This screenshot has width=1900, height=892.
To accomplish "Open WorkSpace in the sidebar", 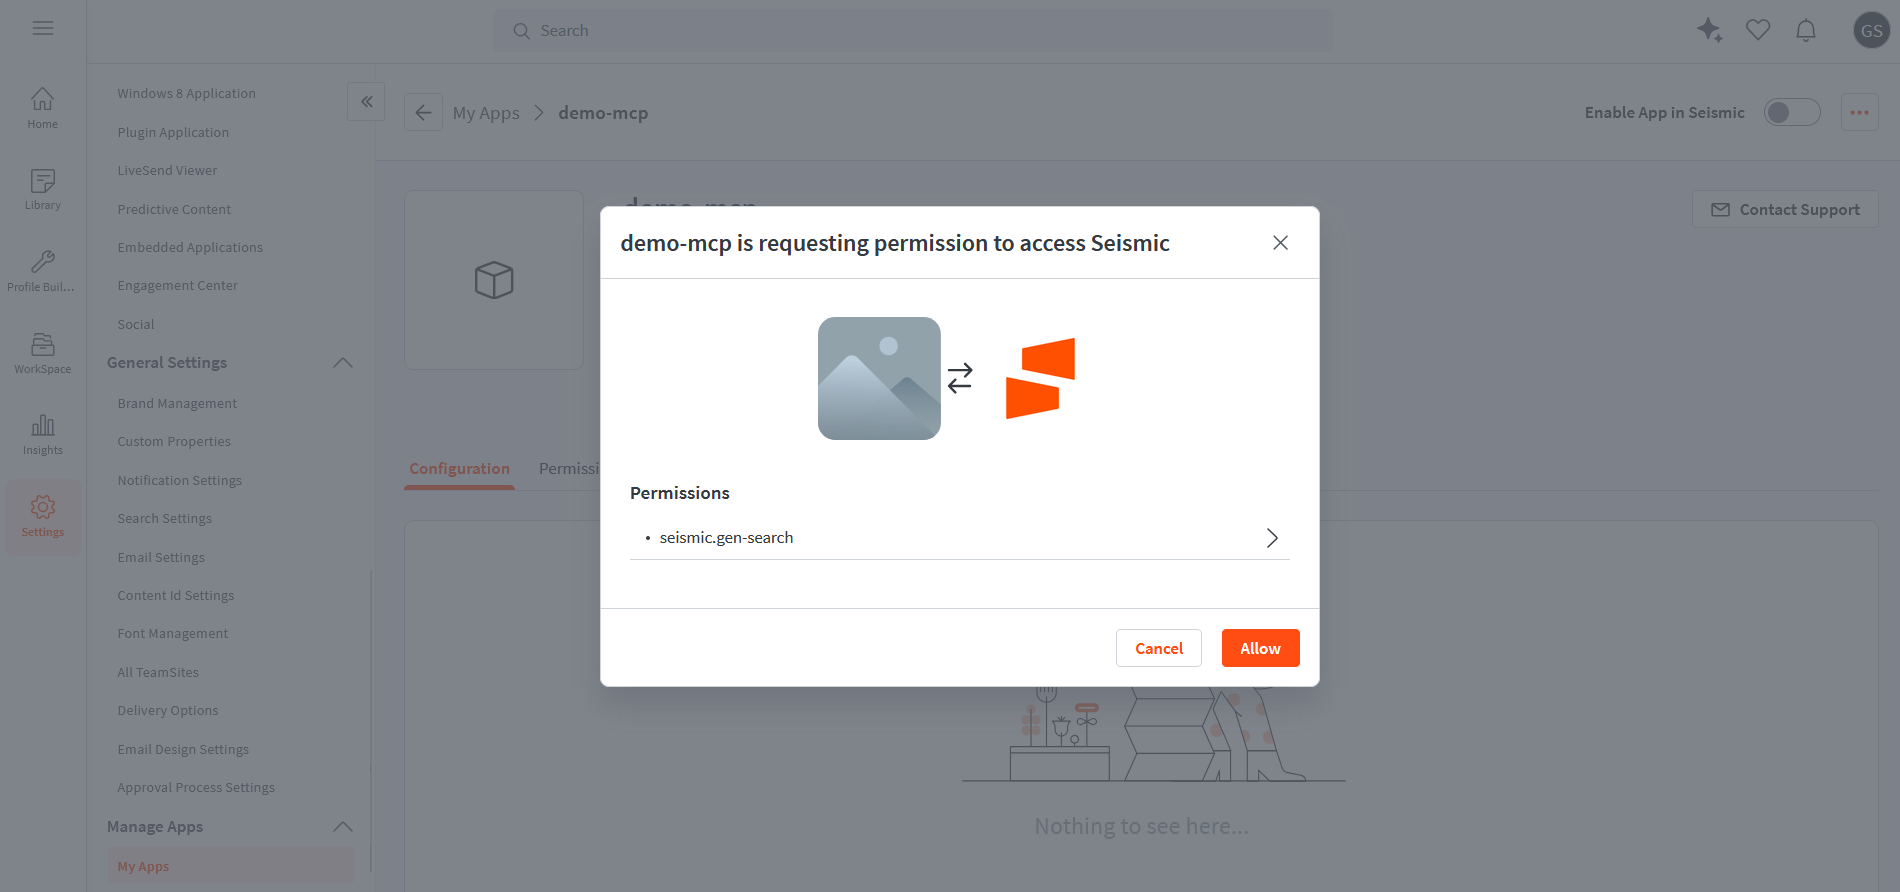I will tap(43, 353).
